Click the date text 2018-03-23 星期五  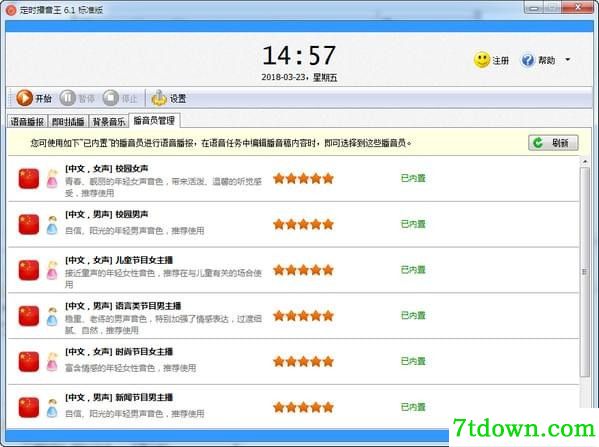point(299,78)
